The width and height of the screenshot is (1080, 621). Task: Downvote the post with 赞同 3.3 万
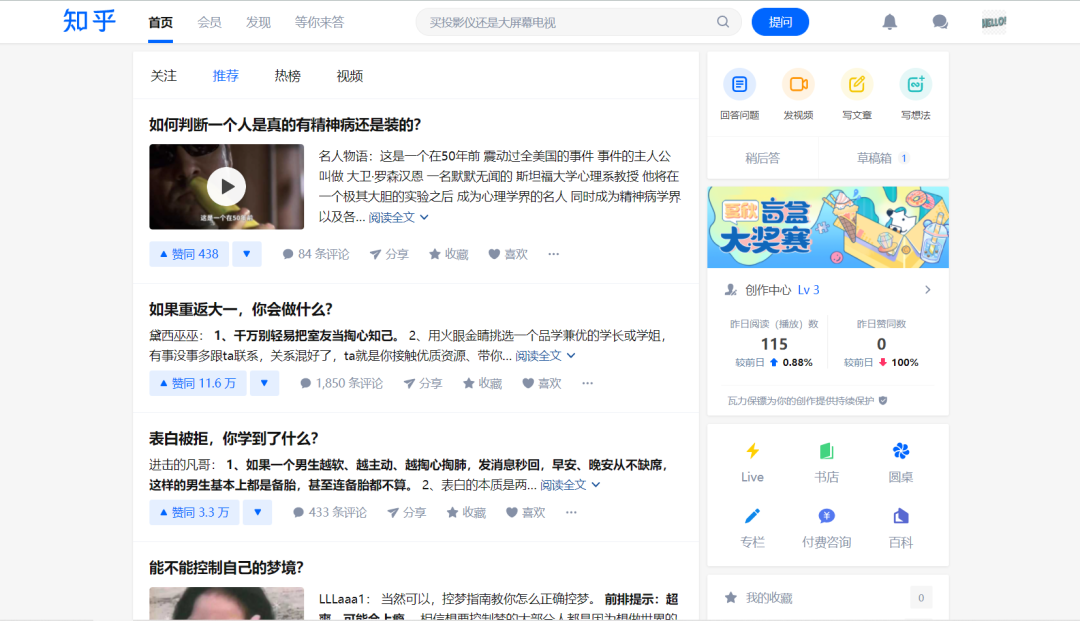tap(257, 512)
